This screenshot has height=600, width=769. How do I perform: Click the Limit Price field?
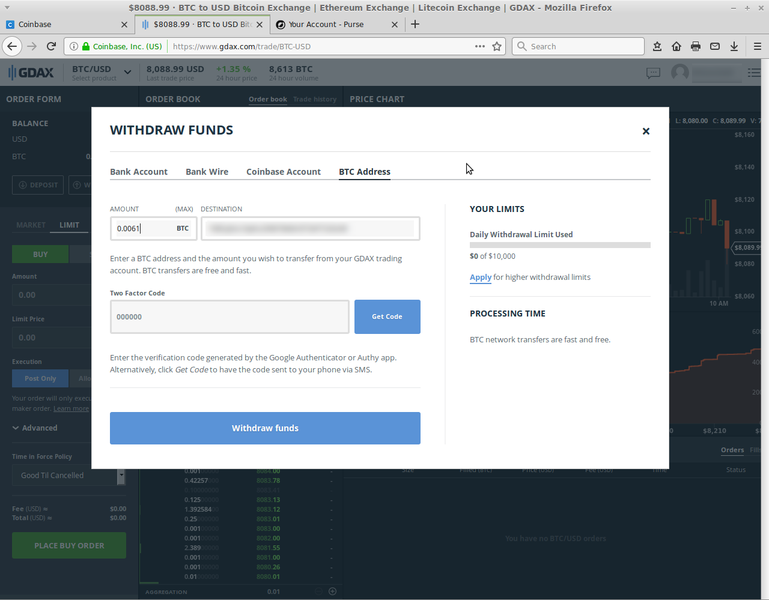[51, 338]
